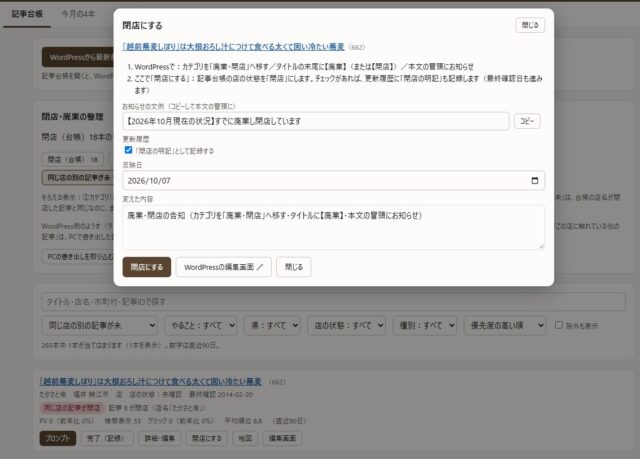This screenshot has height=459, width=640.
Task: Close dialog with top-right 閉じる button
Action: (530, 25)
